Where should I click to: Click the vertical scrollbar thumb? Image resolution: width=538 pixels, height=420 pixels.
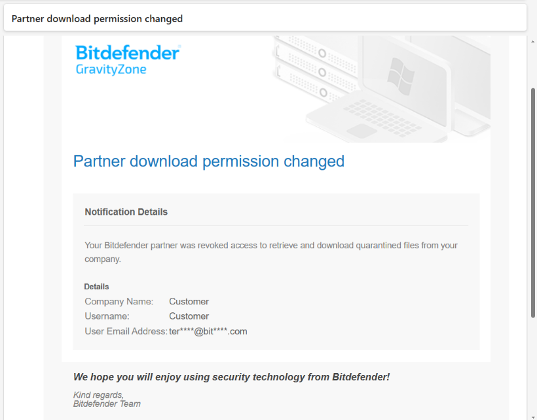coord(533,203)
